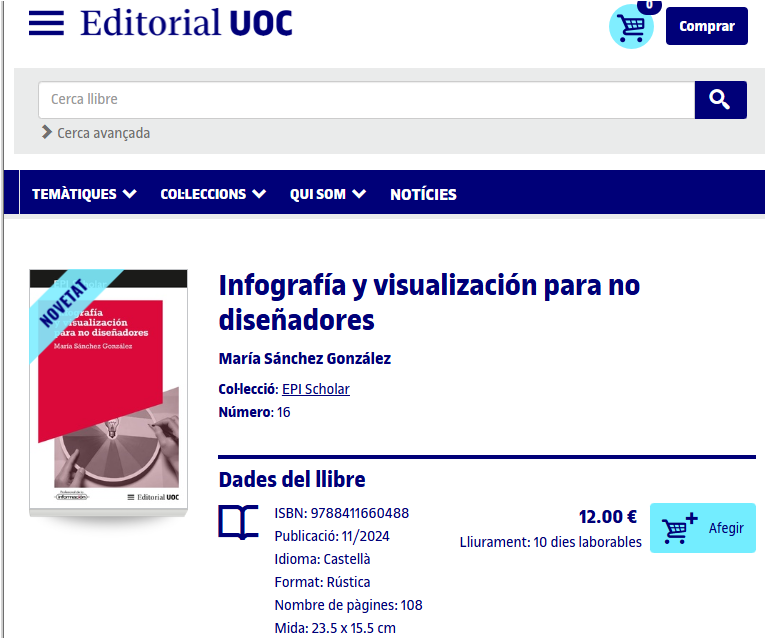The width and height of the screenshot is (766, 639).
Task: Click the magnifying glass search button
Action: [720, 100]
